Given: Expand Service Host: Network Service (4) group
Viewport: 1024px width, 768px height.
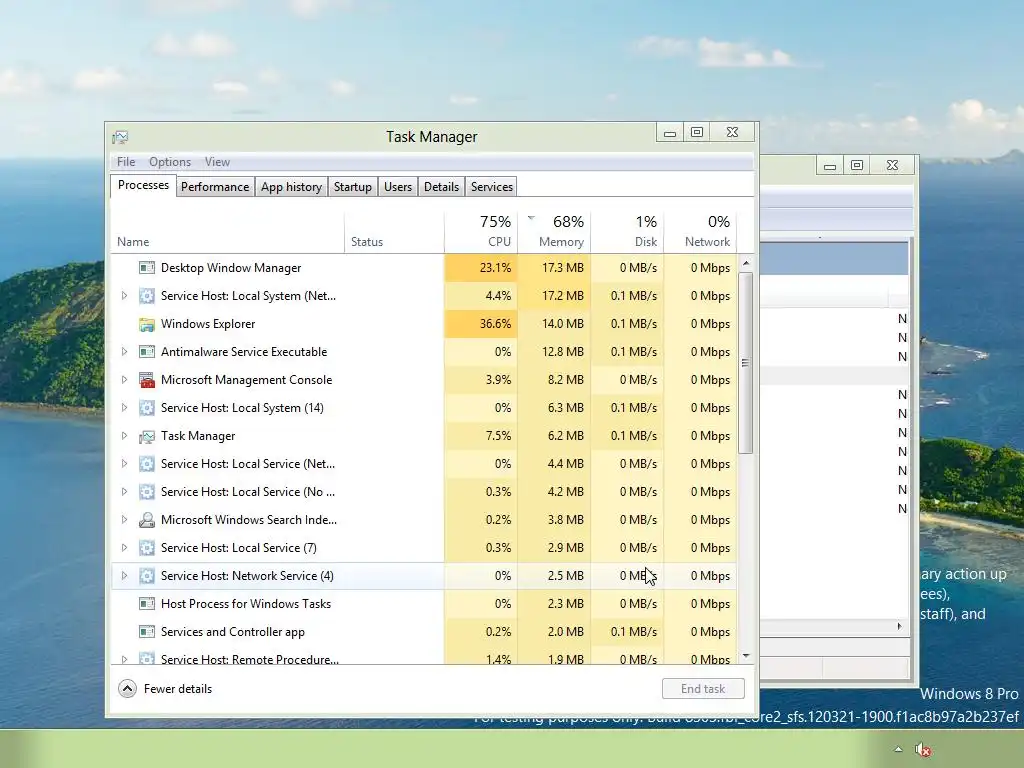Looking at the screenshot, I should coord(124,576).
